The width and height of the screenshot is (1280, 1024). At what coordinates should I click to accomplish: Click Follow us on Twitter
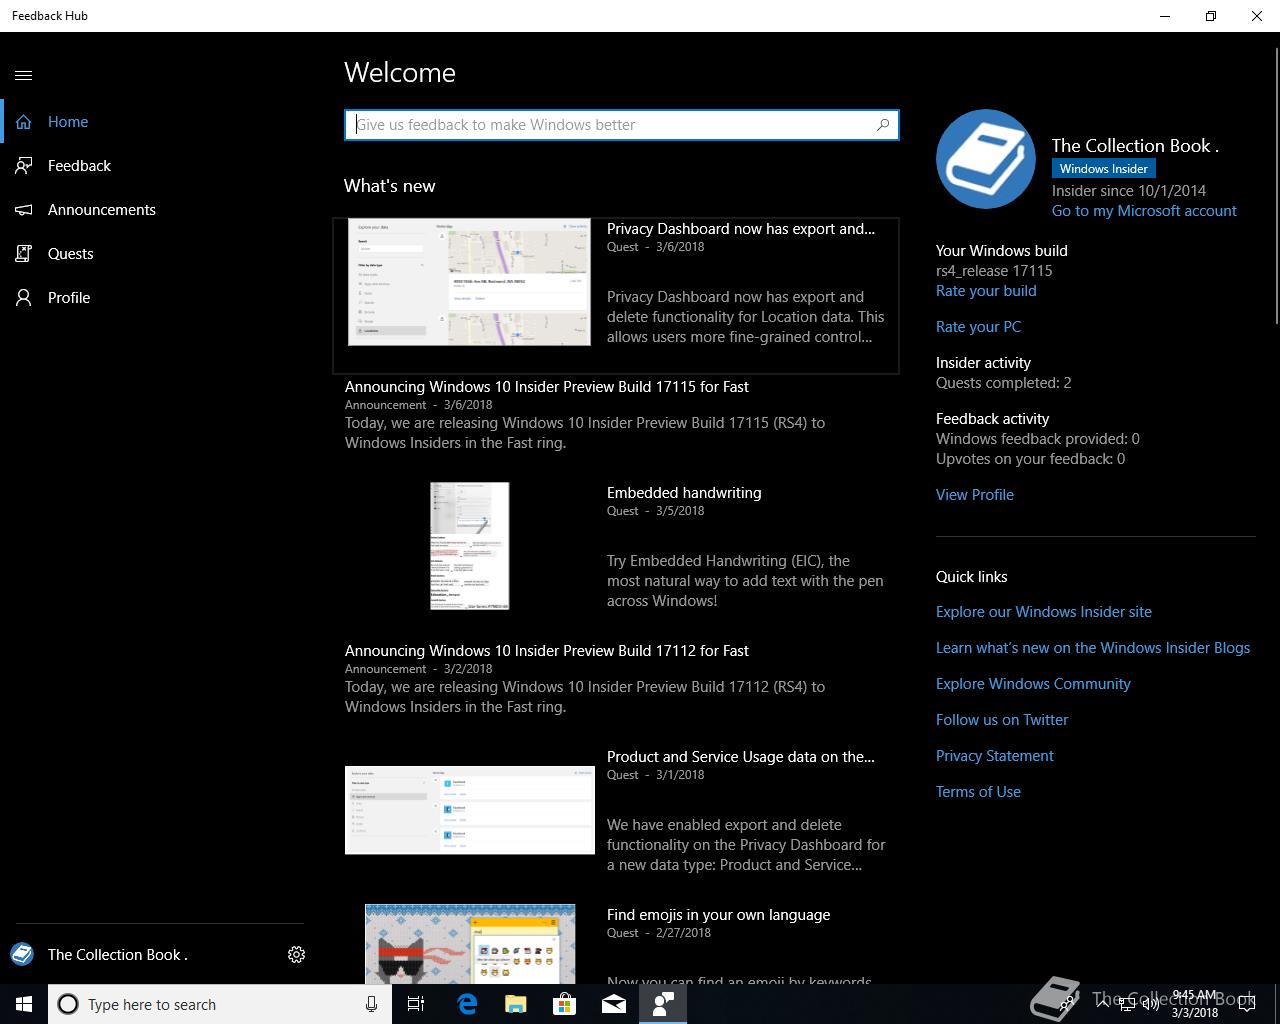pyautogui.click(x=1002, y=720)
